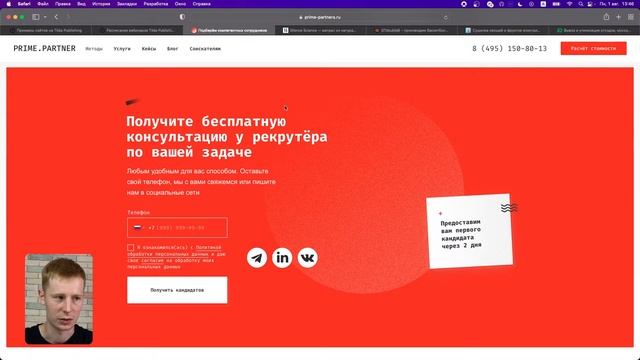Click the Safari sidebar toggle icon
This screenshot has width=640, height=360.
click(36, 17)
